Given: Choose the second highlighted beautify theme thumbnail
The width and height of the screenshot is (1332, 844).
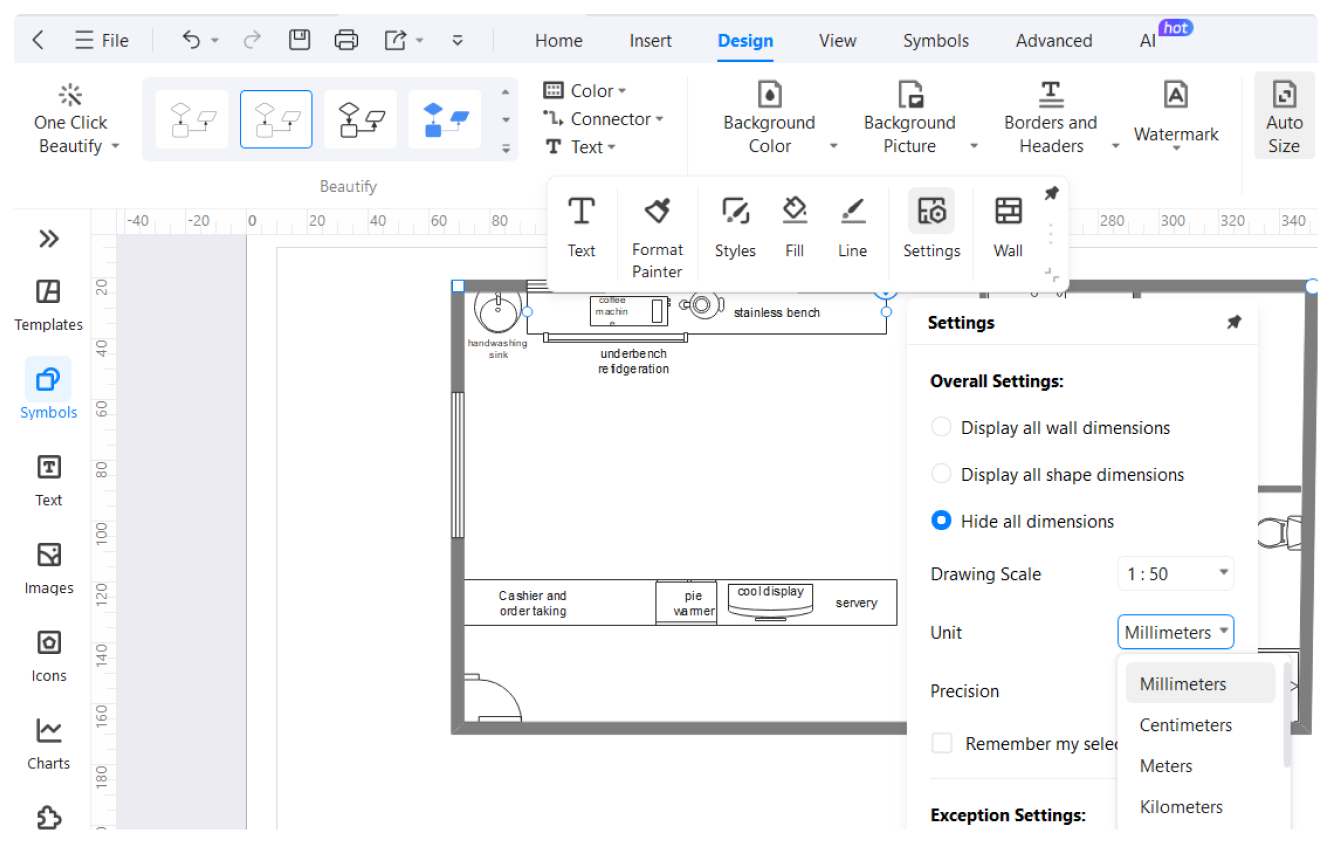Looking at the screenshot, I should (276, 120).
